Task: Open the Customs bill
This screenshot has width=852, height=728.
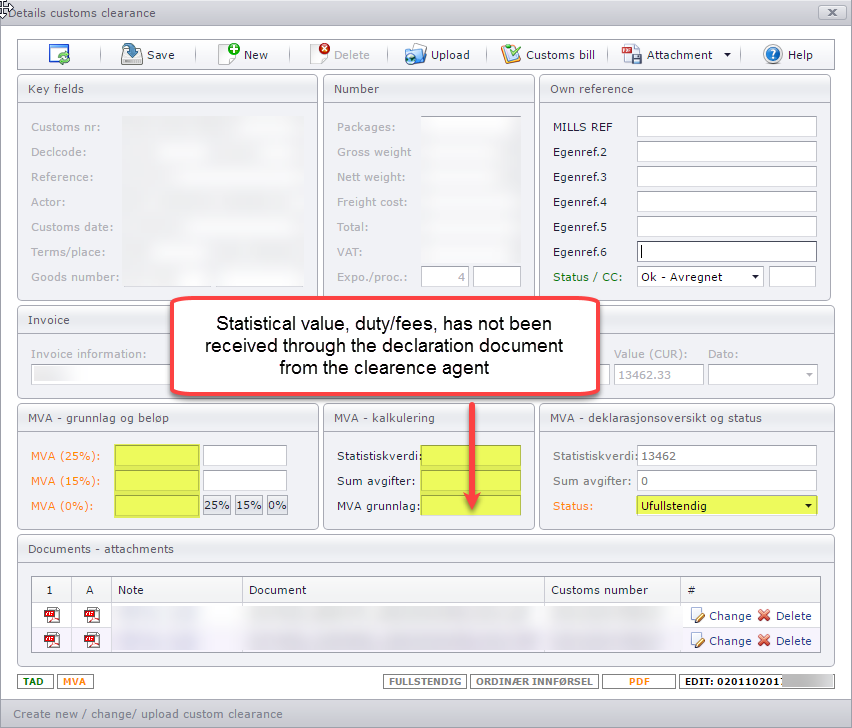Action: coord(548,55)
